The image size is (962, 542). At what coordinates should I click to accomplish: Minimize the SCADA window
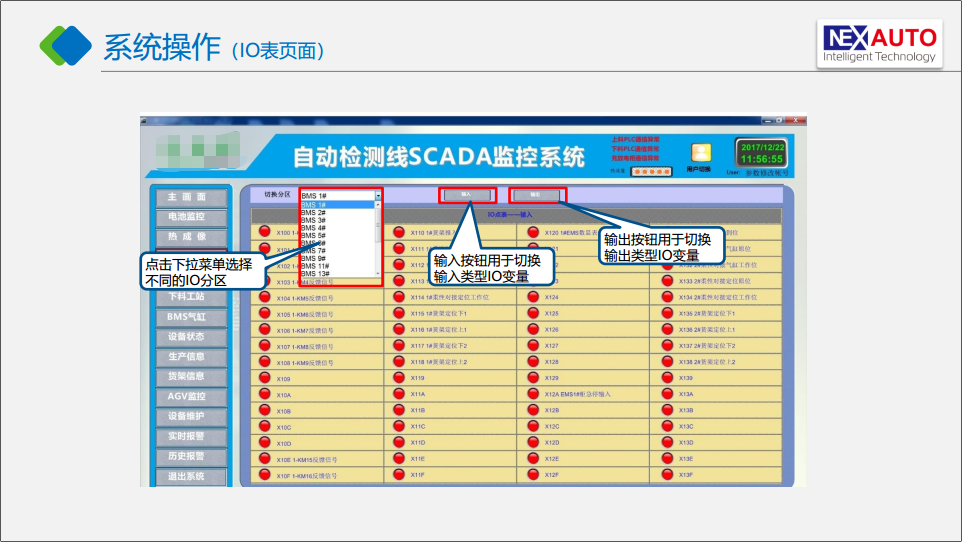[x=768, y=120]
